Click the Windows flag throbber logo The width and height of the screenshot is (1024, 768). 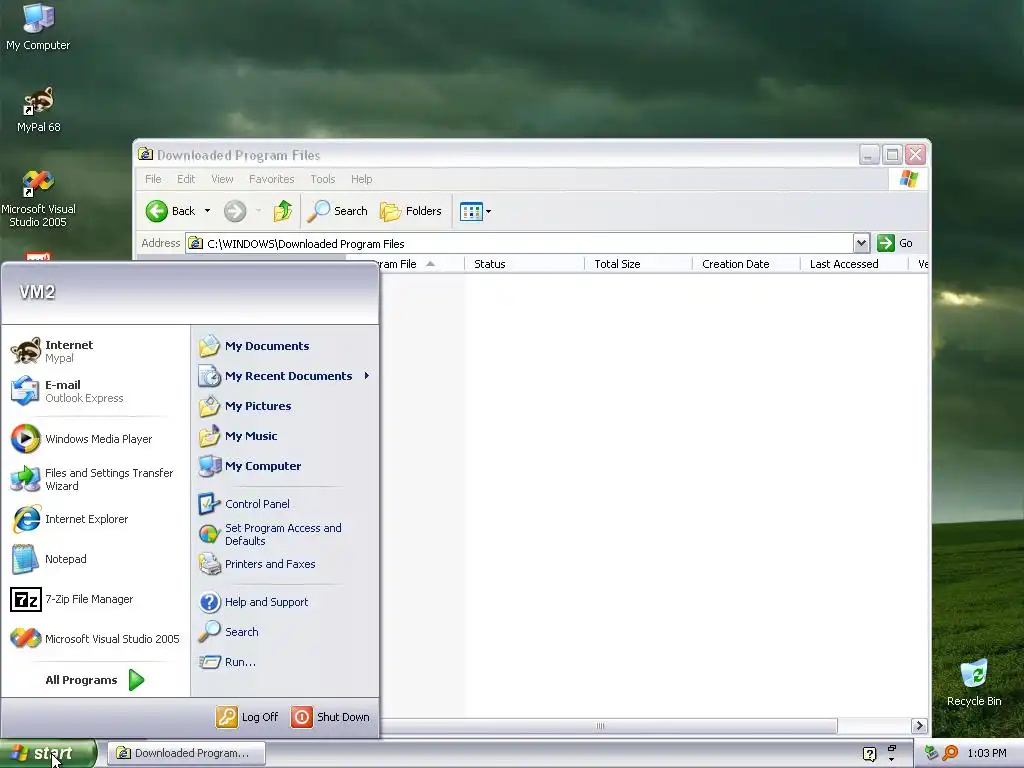pos(908,179)
